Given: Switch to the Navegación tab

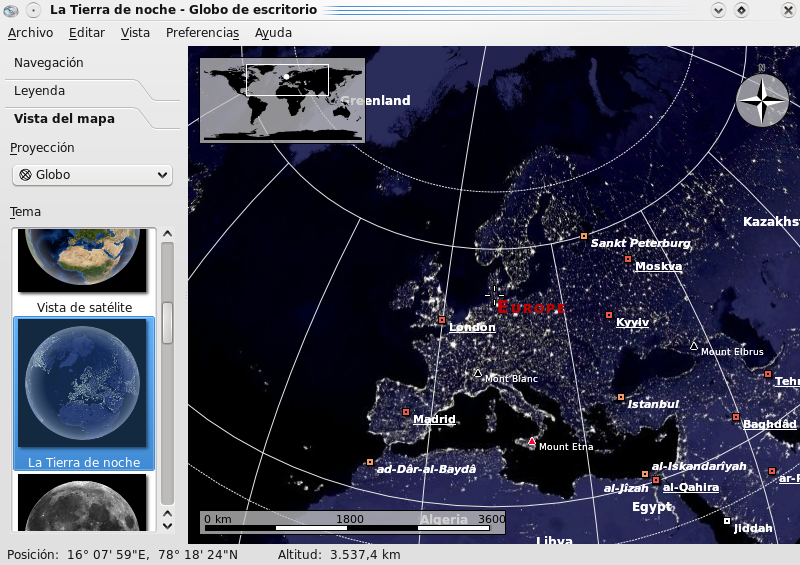Looking at the screenshot, I should pyautogui.click(x=48, y=63).
